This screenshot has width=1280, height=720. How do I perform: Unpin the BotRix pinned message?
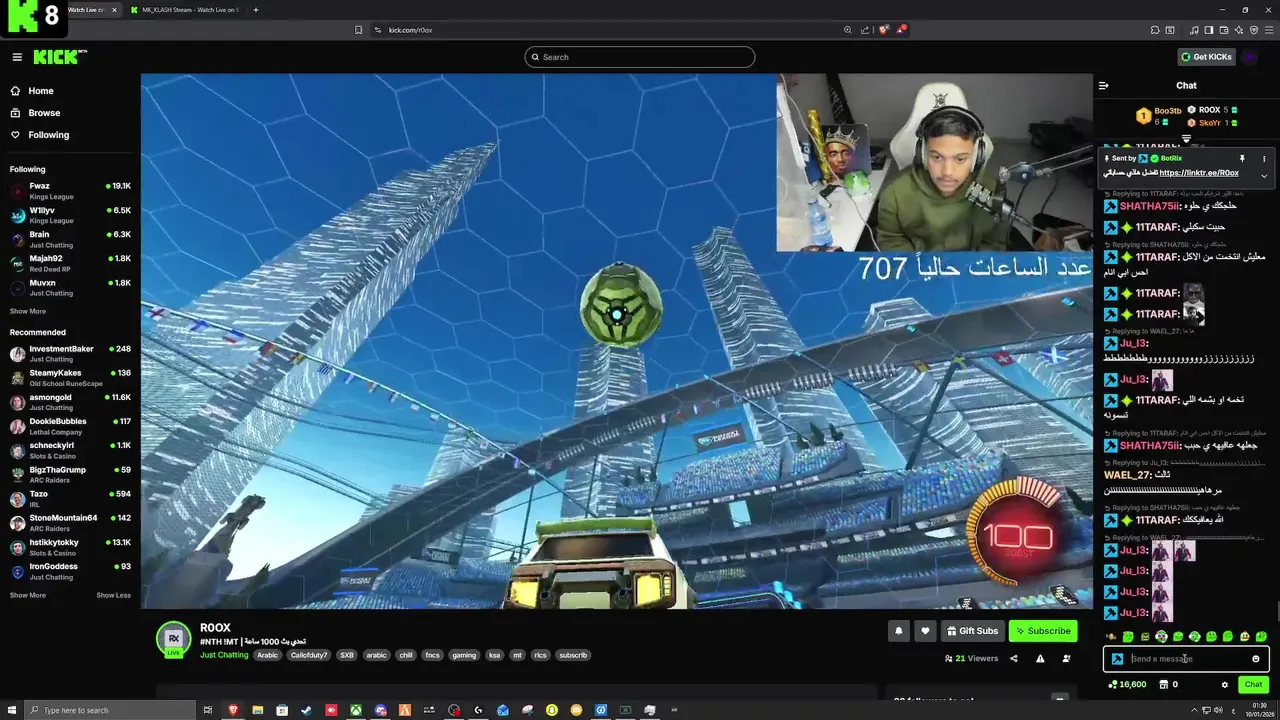[x=1242, y=158]
